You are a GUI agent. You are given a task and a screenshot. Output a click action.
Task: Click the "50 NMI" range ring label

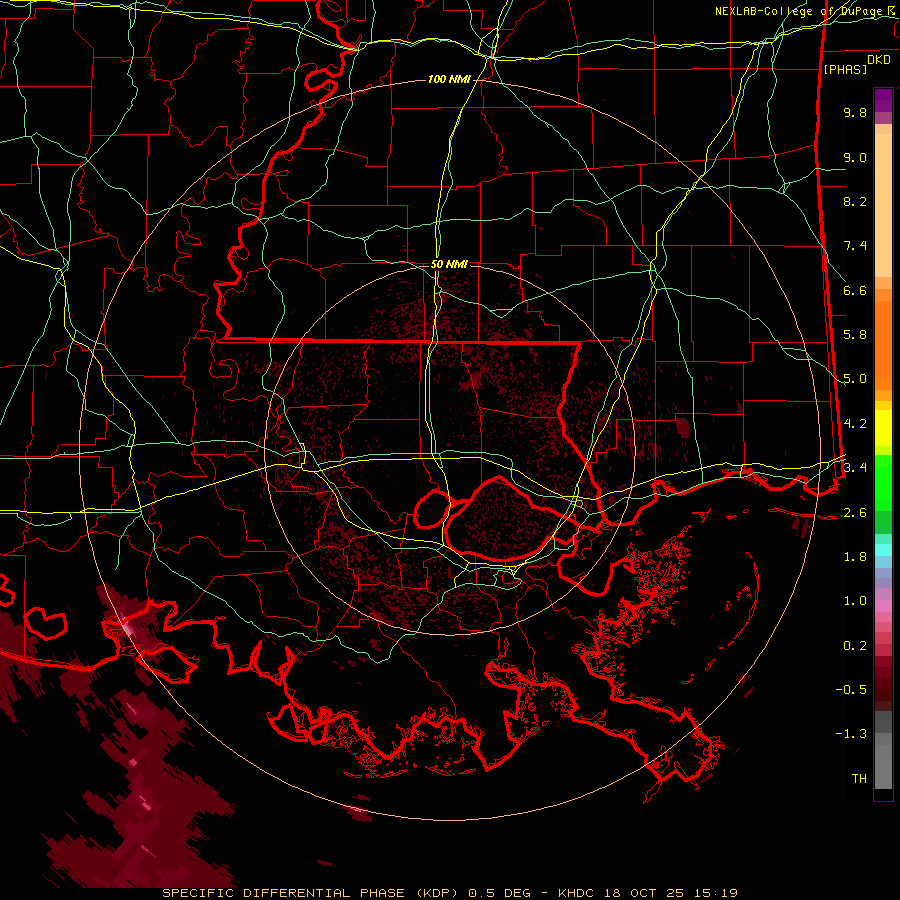coord(449,264)
